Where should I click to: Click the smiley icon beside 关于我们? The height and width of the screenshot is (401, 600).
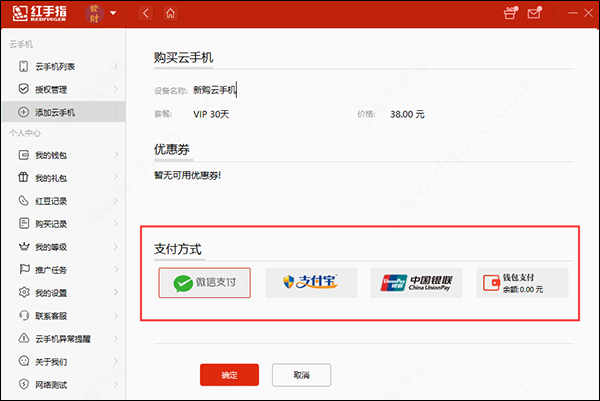(x=24, y=361)
